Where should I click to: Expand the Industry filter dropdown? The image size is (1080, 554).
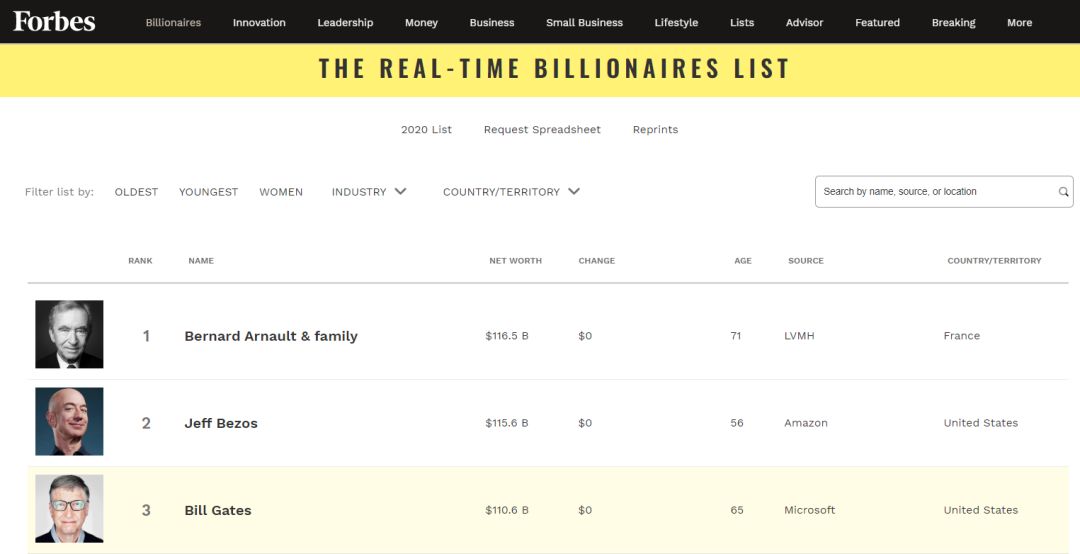coord(369,192)
